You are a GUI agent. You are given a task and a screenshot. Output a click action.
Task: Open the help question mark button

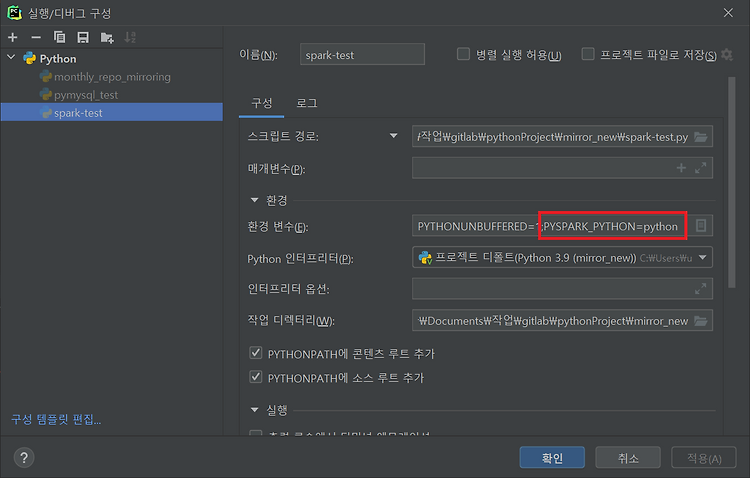[24, 457]
